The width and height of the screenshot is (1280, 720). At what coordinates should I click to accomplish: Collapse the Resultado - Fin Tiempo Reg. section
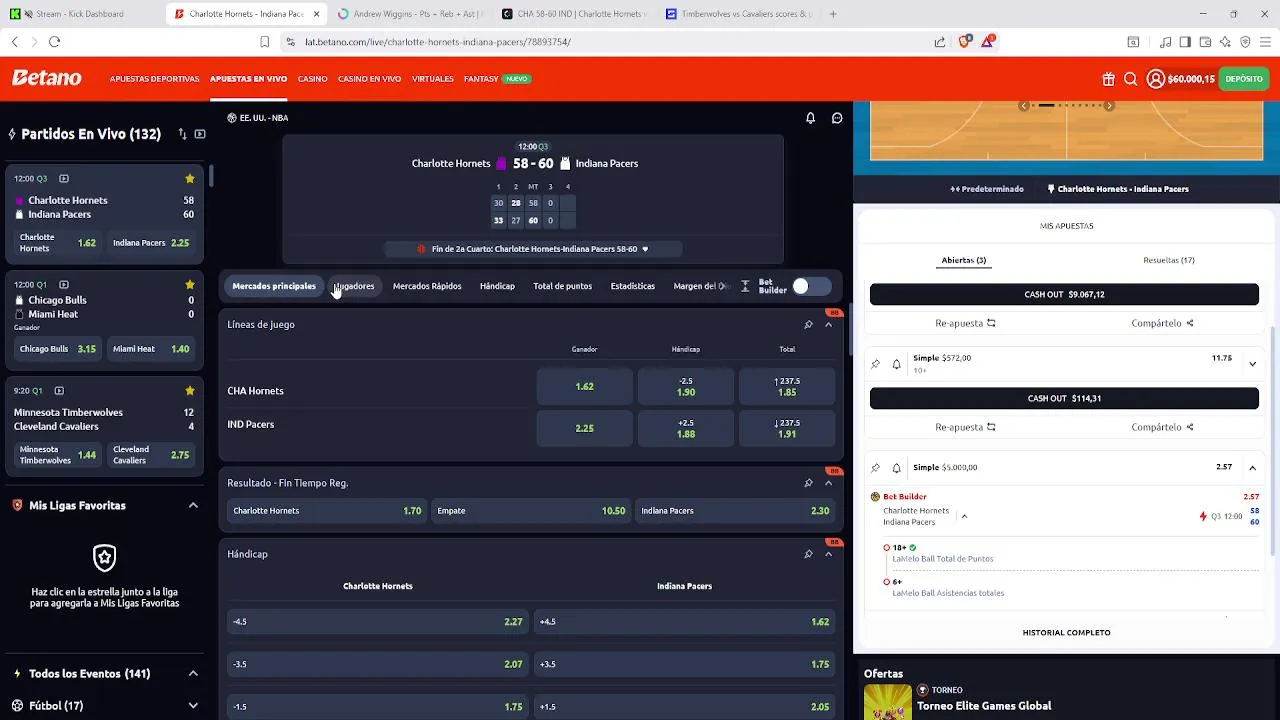click(x=828, y=483)
